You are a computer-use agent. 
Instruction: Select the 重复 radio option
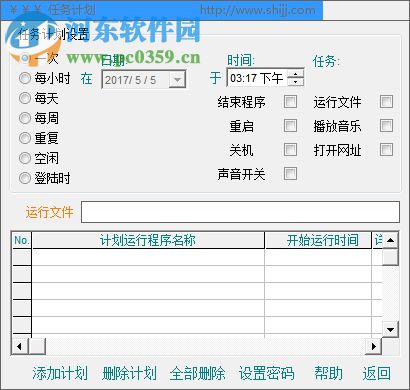click(x=25, y=138)
